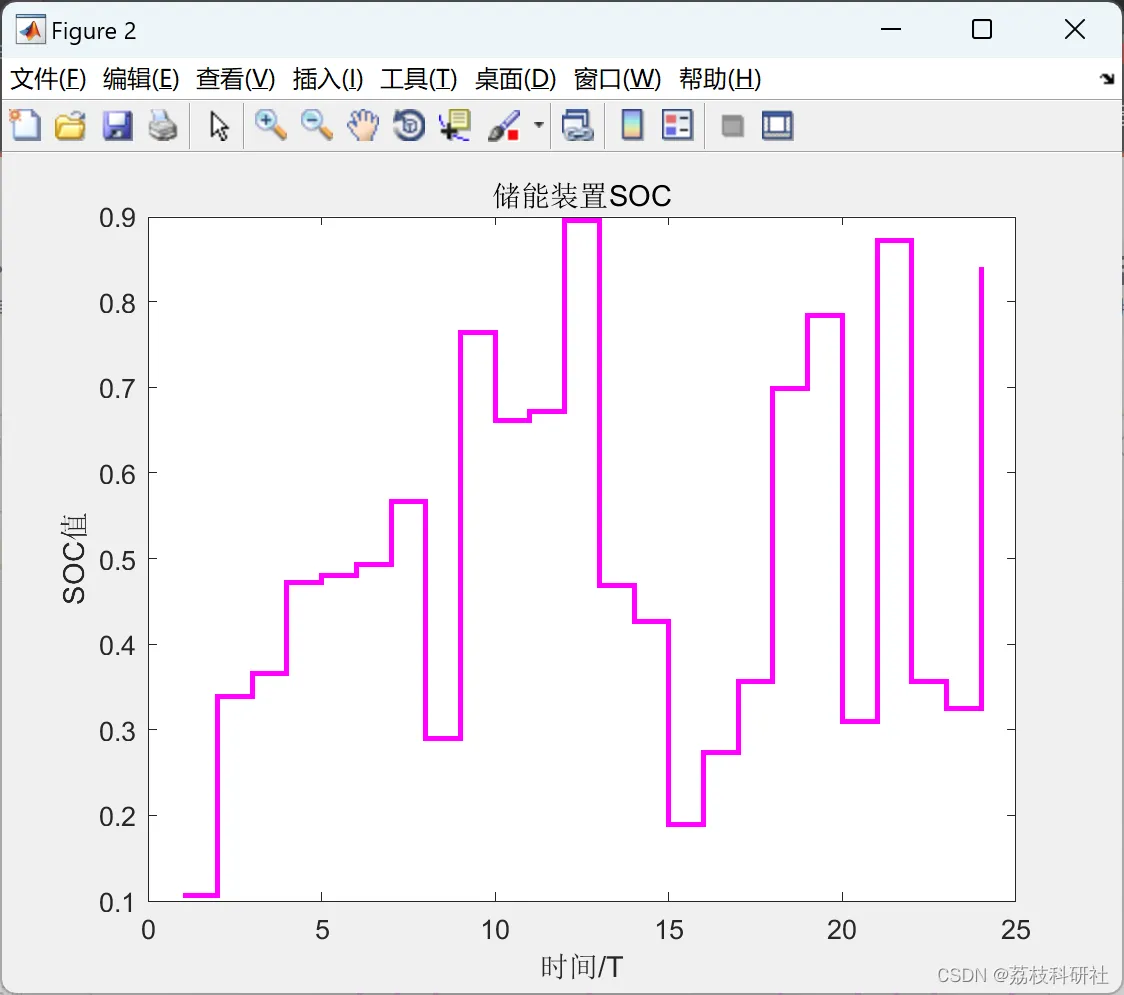Viewport: 1124px width, 995px height.
Task: Enable the Data Cursor tool
Action: click(455, 125)
